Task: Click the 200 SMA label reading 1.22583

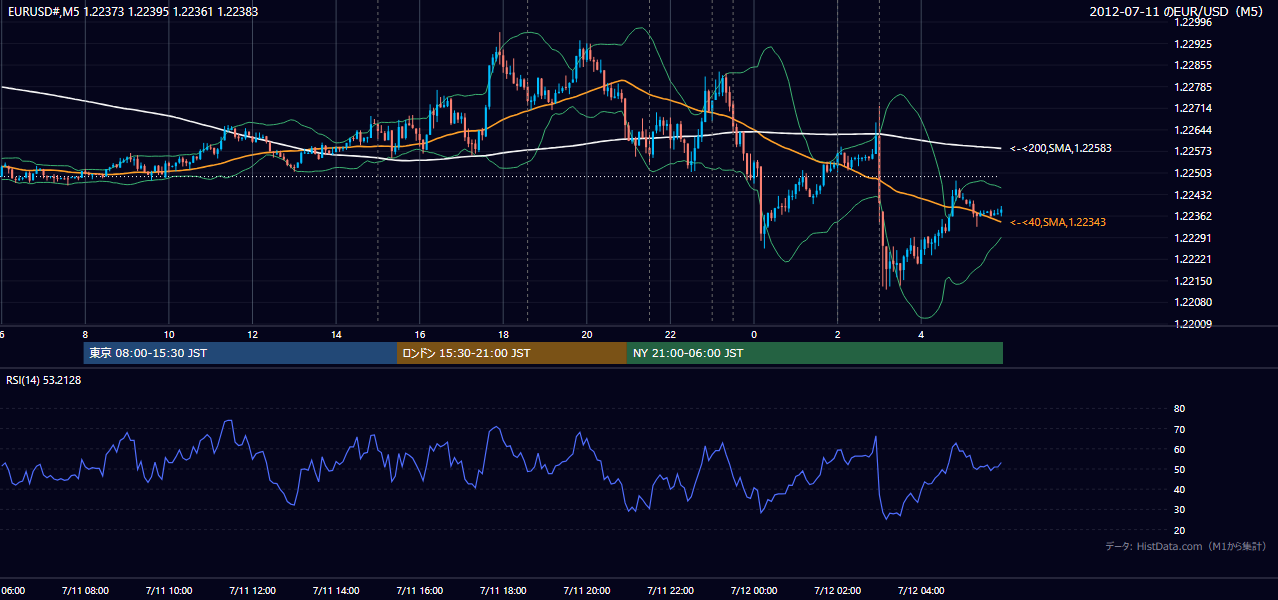Action: [1061, 148]
